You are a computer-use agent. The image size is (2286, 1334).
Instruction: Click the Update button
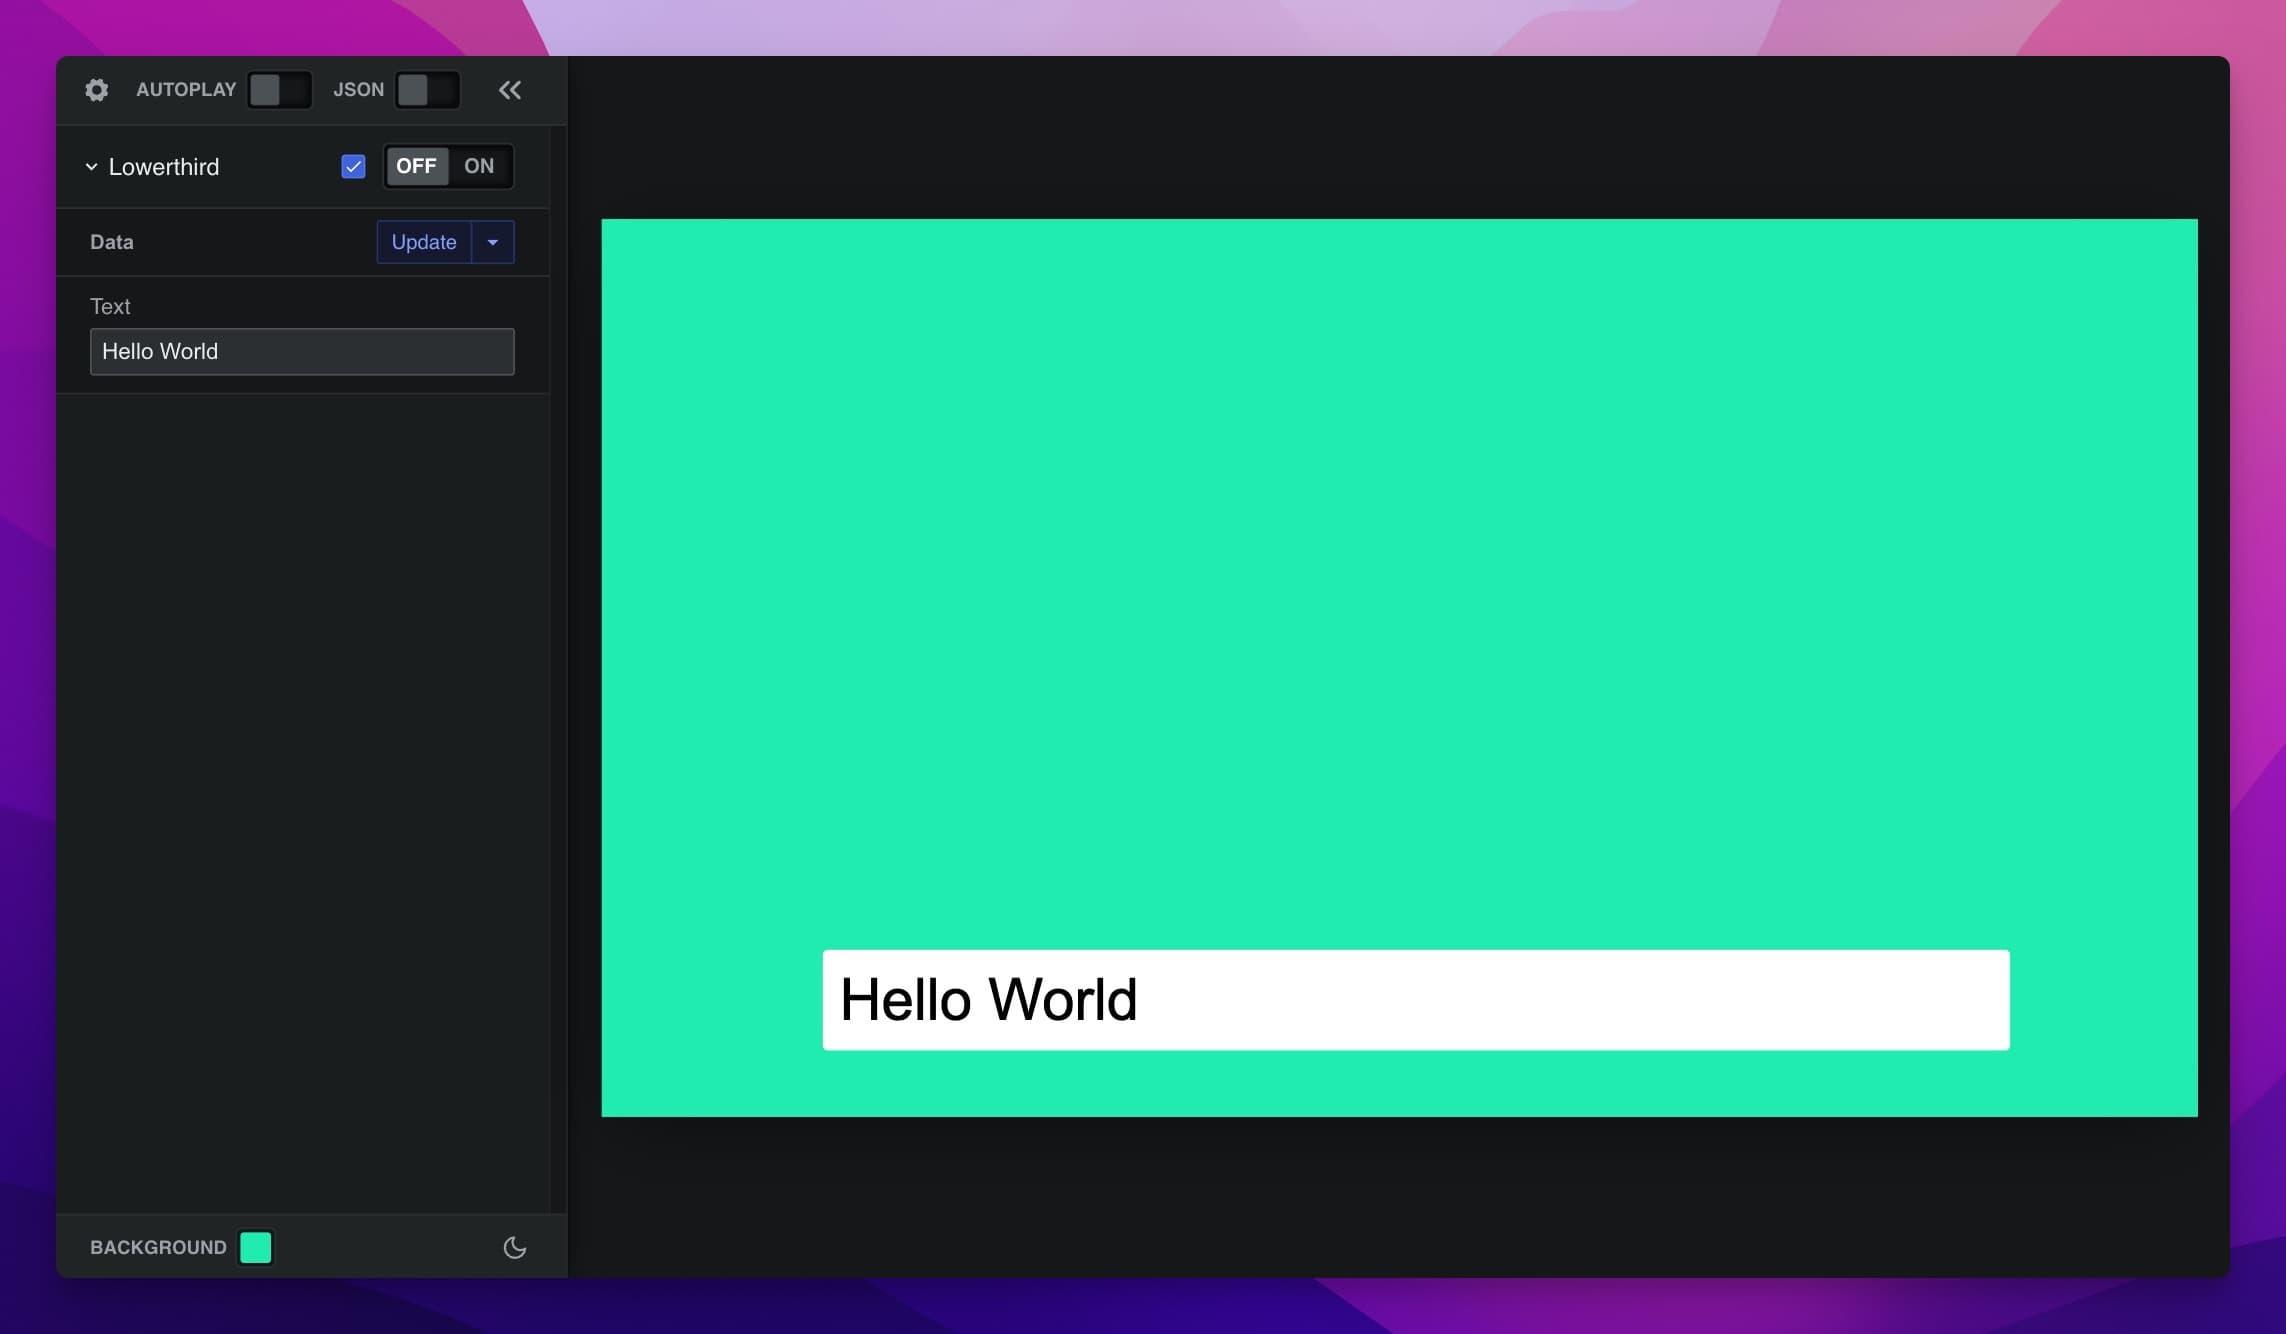tap(424, 242)
